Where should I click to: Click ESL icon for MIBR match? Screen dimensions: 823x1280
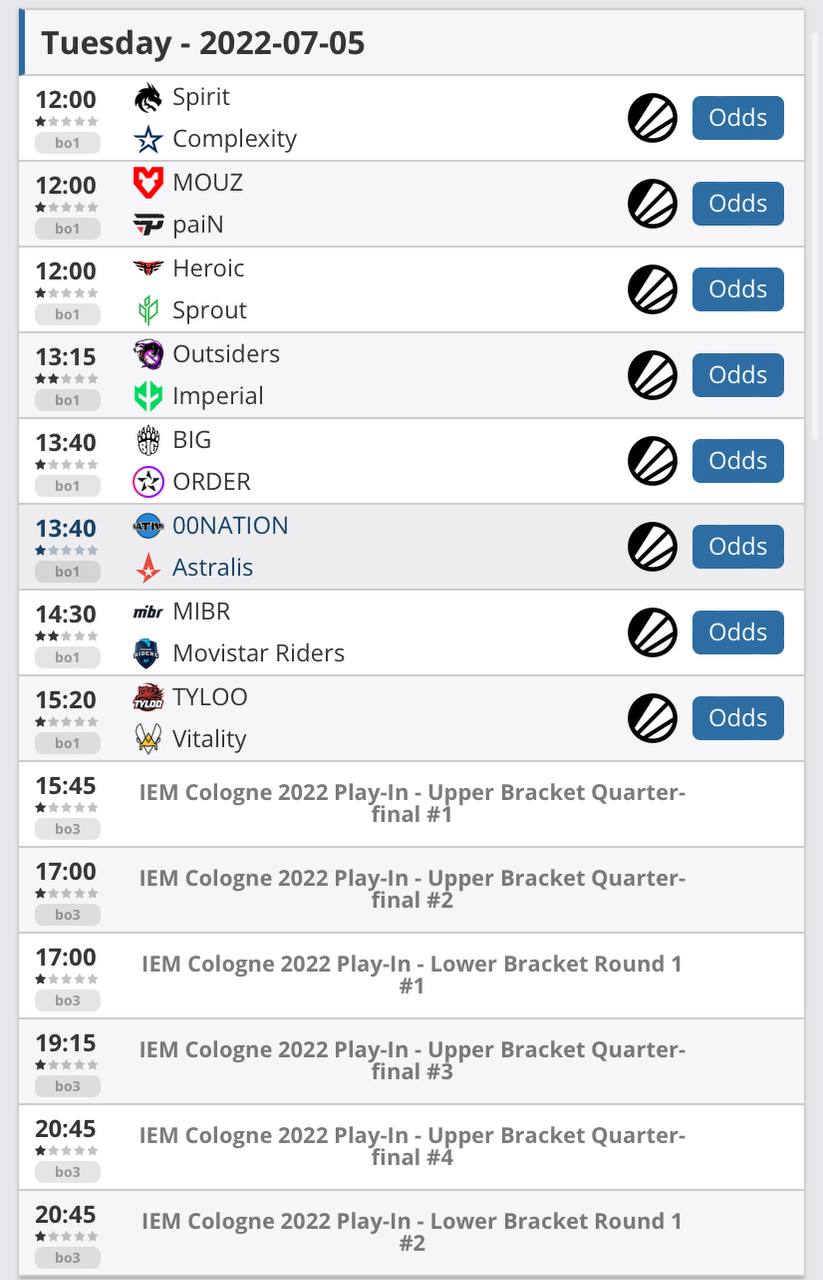(652, 632)
